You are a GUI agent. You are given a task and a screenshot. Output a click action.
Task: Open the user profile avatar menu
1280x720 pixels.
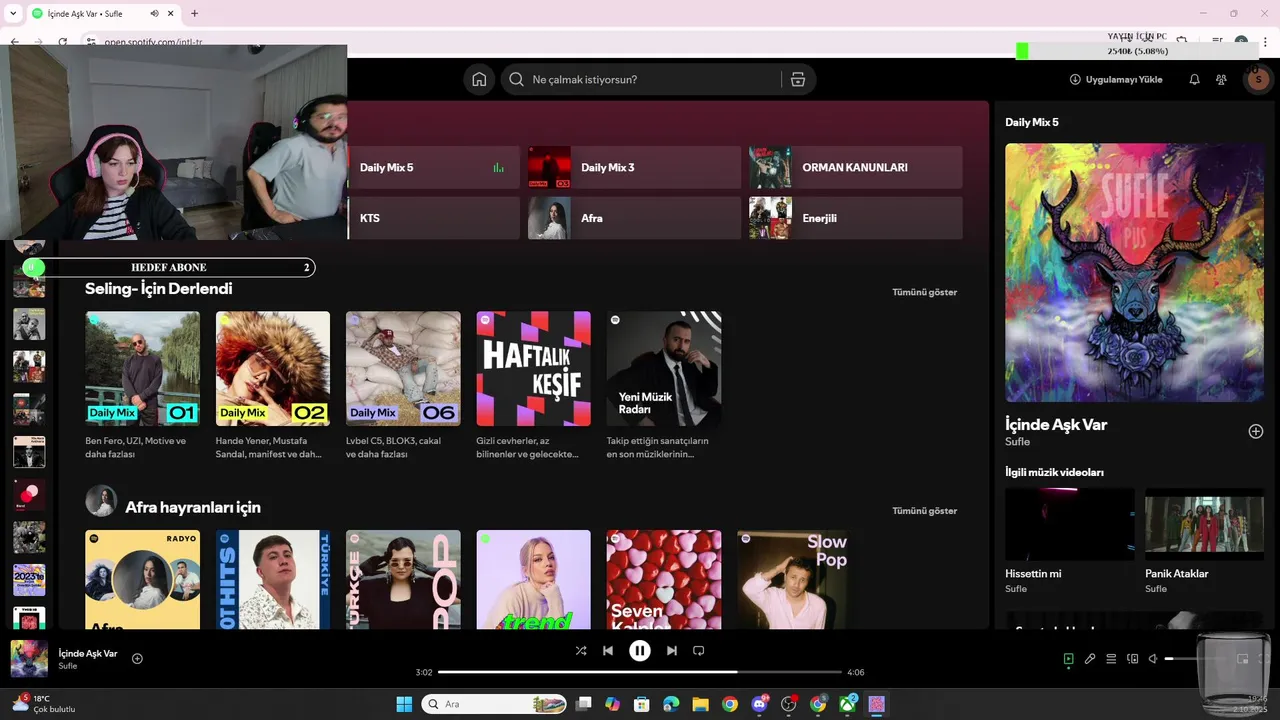1257,80
